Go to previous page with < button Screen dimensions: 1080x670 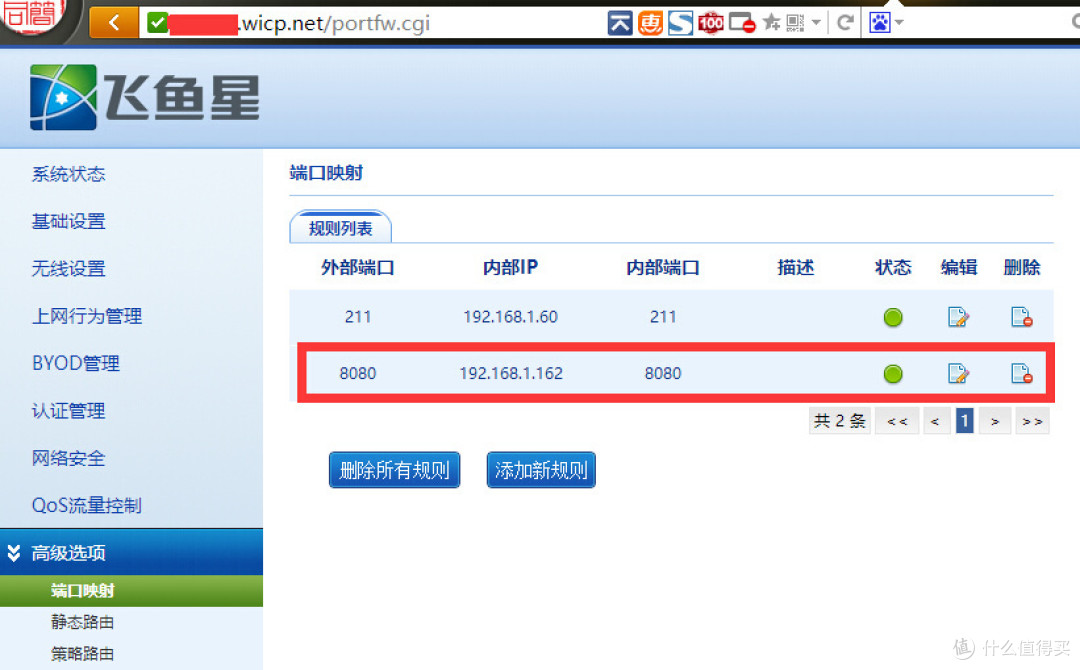[x=935, y=421]
